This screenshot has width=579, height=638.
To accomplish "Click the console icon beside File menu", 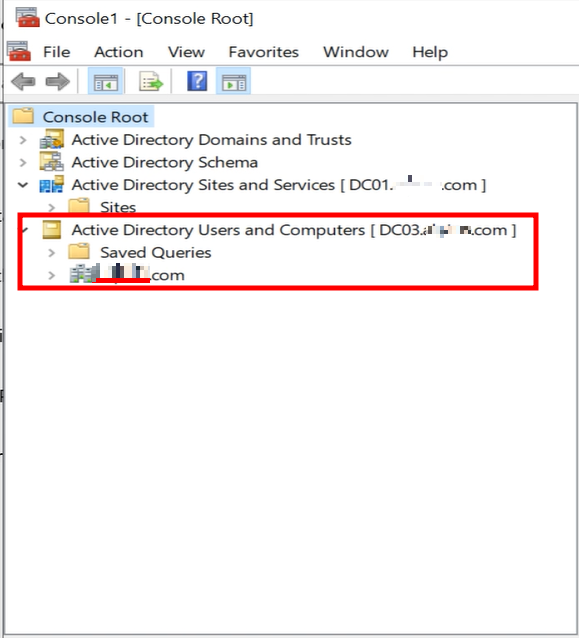I will (19, 51).
